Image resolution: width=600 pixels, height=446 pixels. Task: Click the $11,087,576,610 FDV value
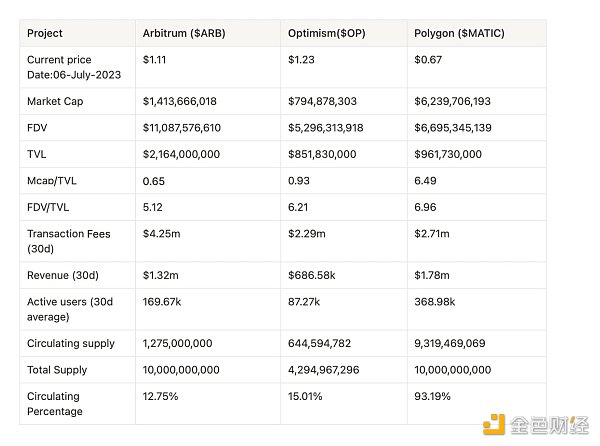point(182,128)
